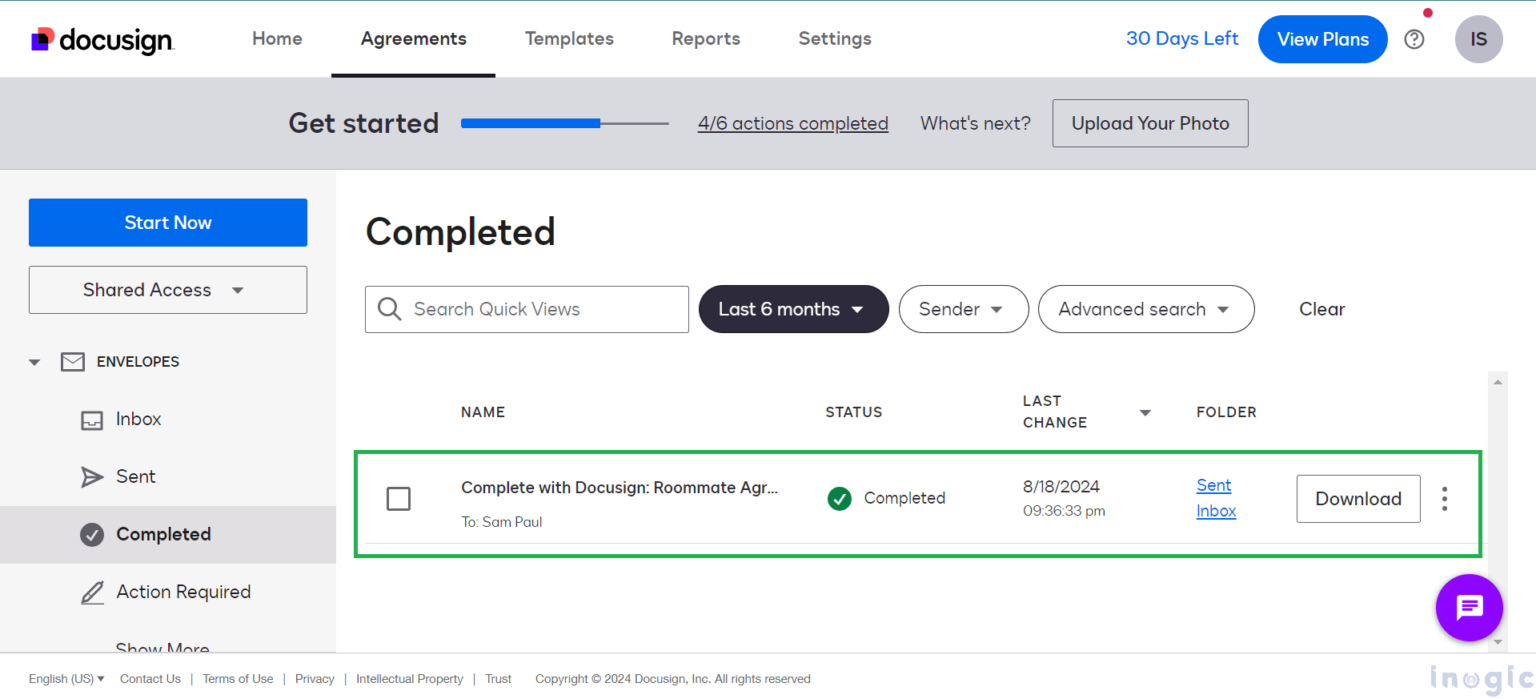Screen dimensions: 1536x699
Task: Toggle the Completed status indicator
Action: 840,498
